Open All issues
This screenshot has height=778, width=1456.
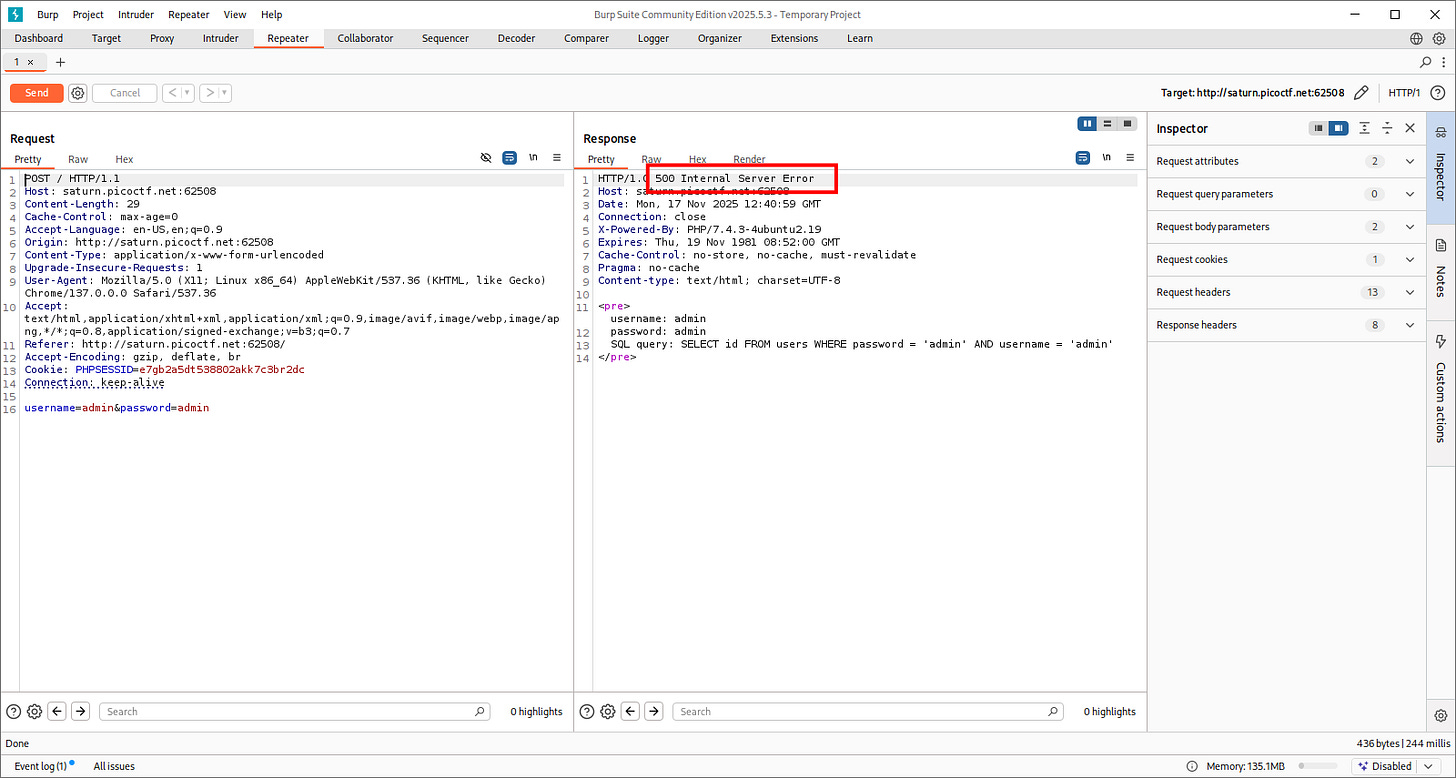click(x=114, y=766)
